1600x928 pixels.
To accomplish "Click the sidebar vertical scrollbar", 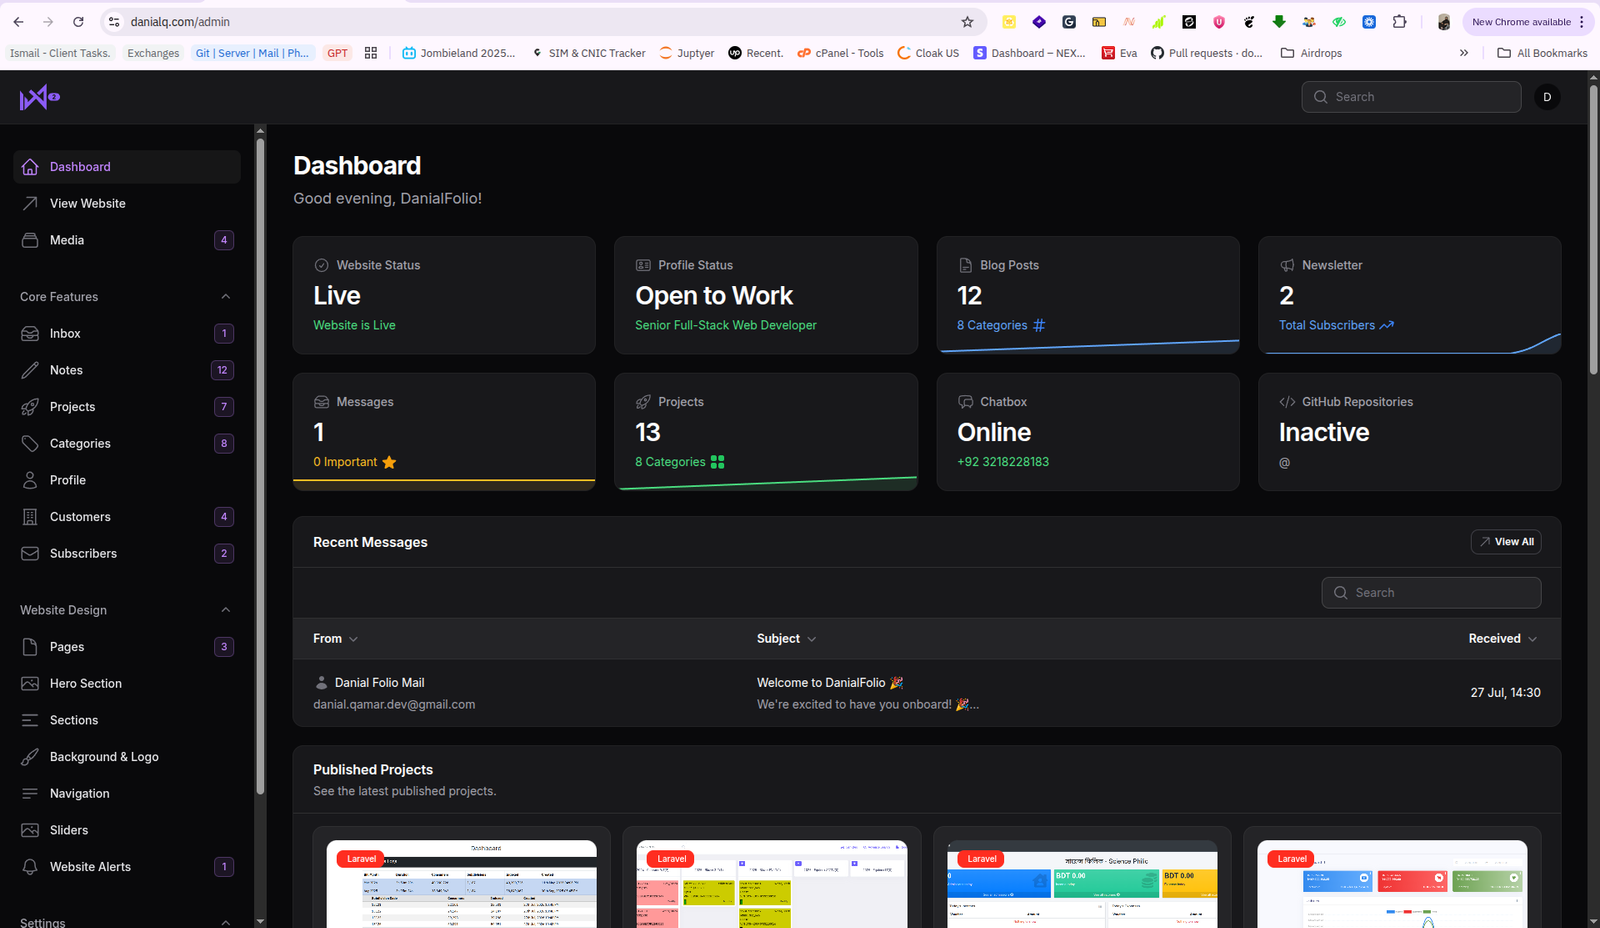I will pyautogui.click(x=260, y=465).
